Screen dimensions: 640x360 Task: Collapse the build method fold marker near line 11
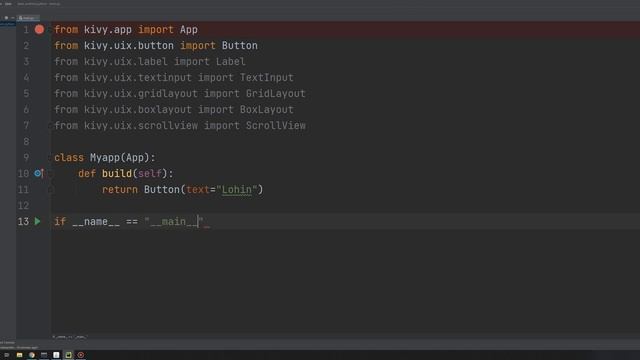pyautogui.click(x=51, y=190)
